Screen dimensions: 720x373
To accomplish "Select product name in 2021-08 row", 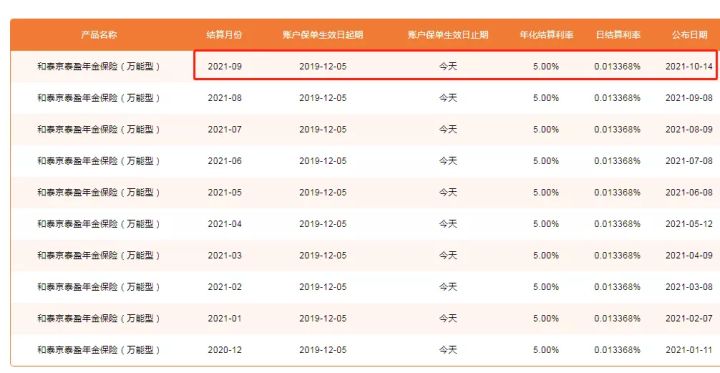I will (99, 98).
